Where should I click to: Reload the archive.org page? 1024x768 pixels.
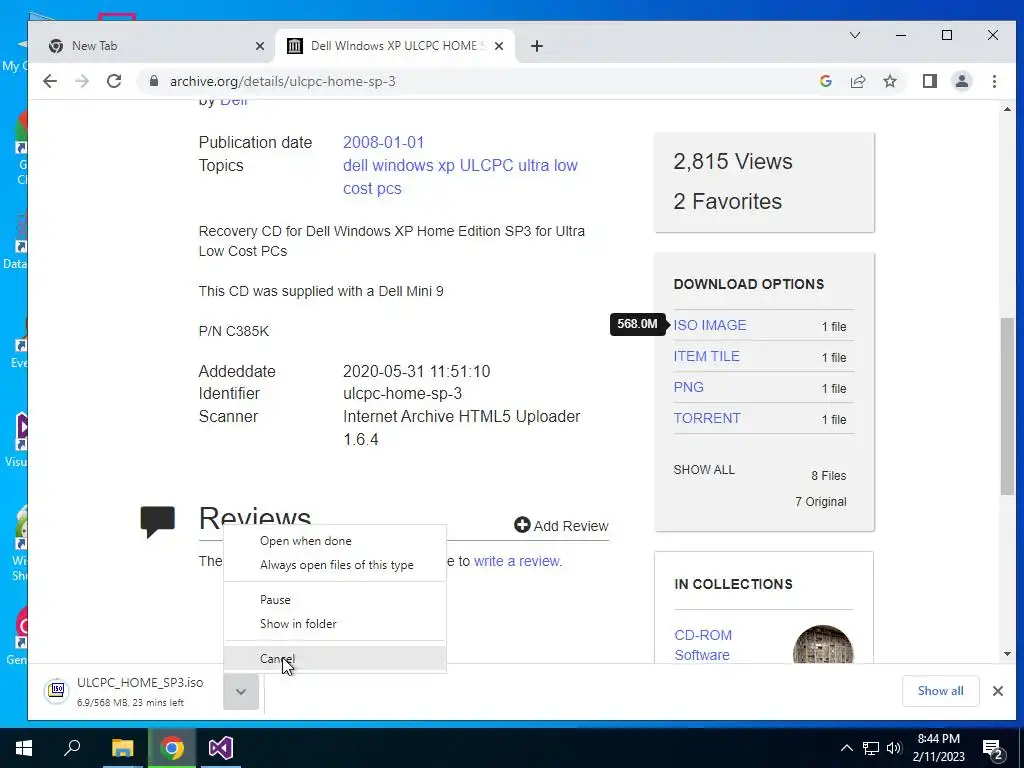point(114,81)
